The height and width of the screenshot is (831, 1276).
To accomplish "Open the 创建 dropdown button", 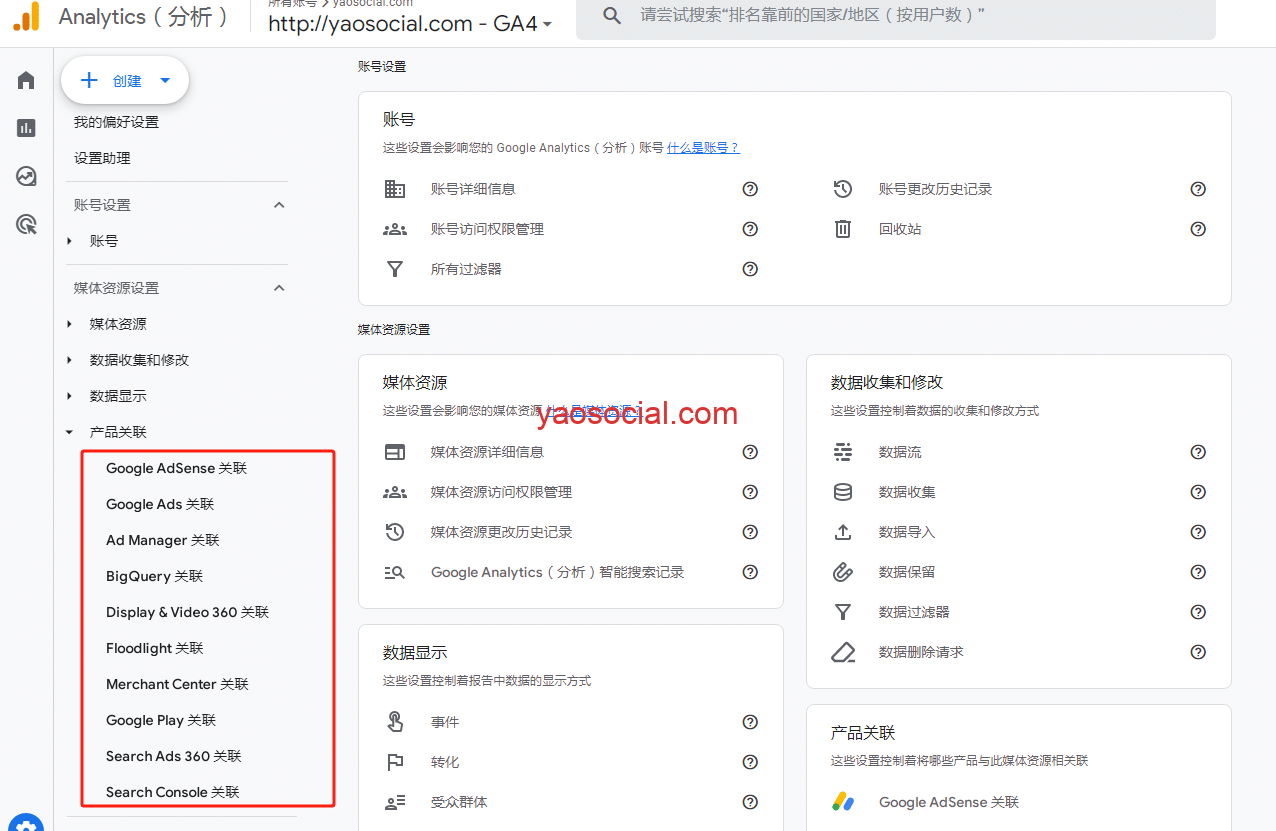I will [x=125, y=81].
